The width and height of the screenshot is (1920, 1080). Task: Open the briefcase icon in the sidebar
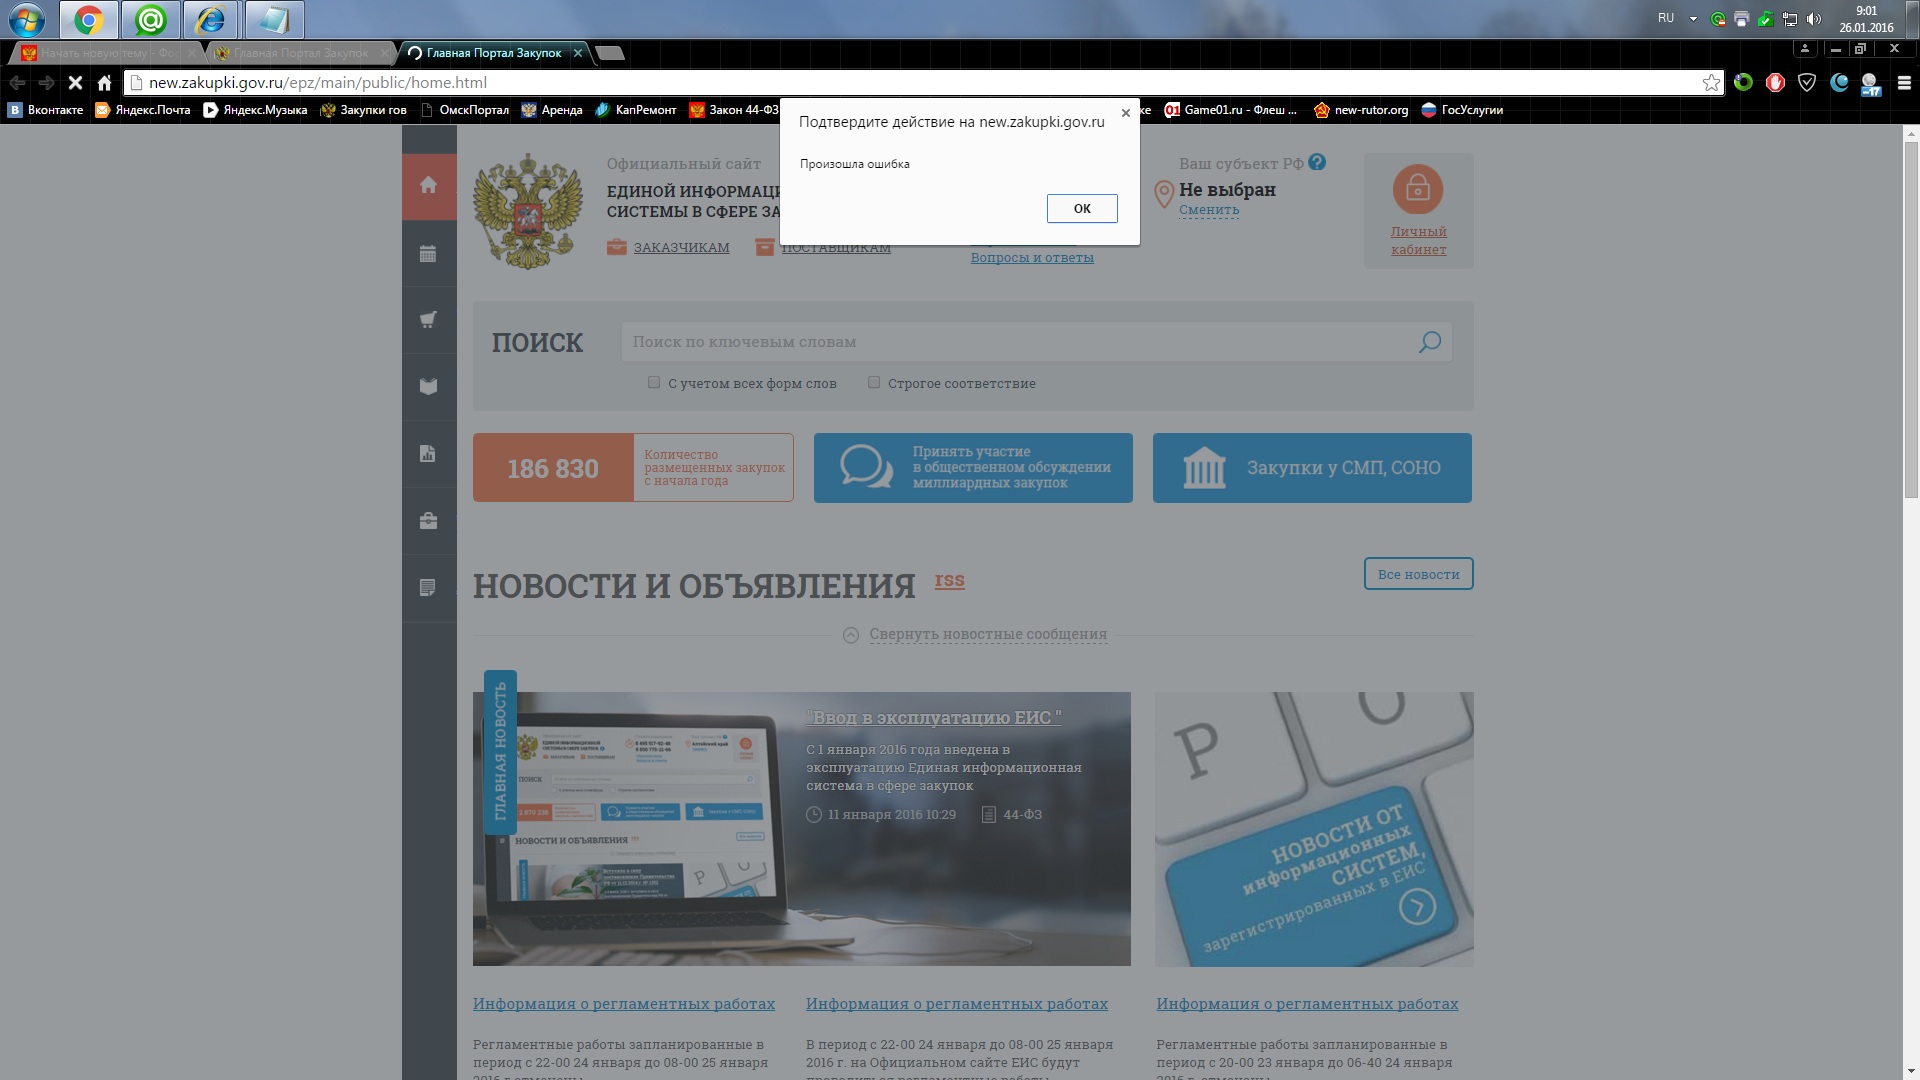(x=428, y=521)
